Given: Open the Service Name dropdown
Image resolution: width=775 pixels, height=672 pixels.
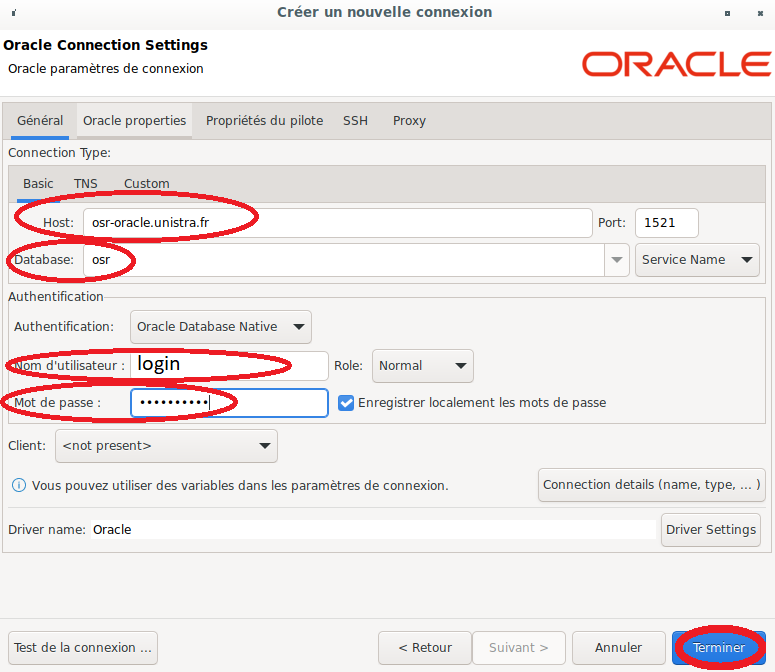Looking at the screenshot, I should point(697,260).
